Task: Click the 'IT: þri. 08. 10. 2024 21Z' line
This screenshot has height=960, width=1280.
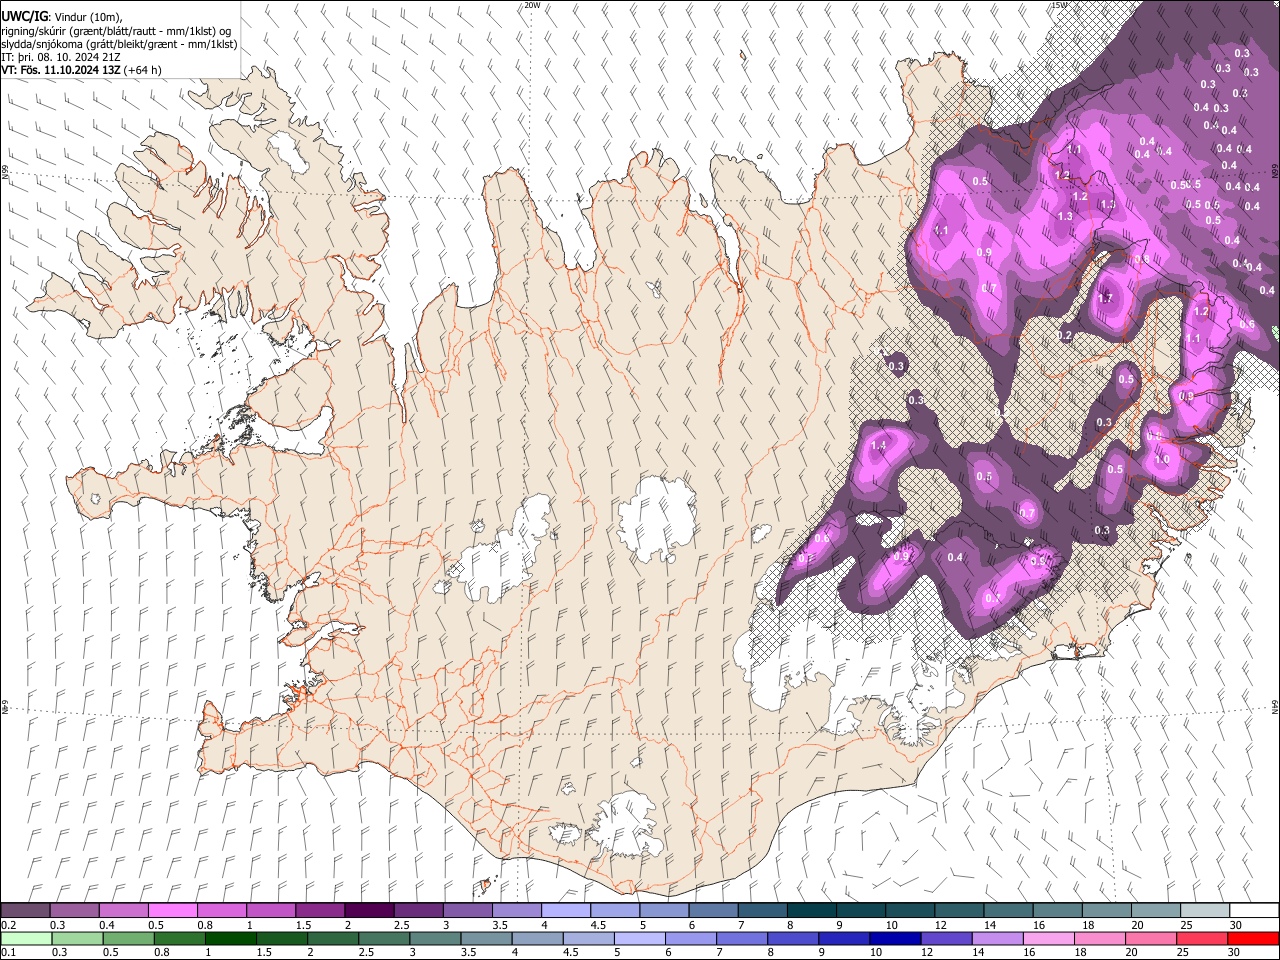Action: tap(61, 57)
